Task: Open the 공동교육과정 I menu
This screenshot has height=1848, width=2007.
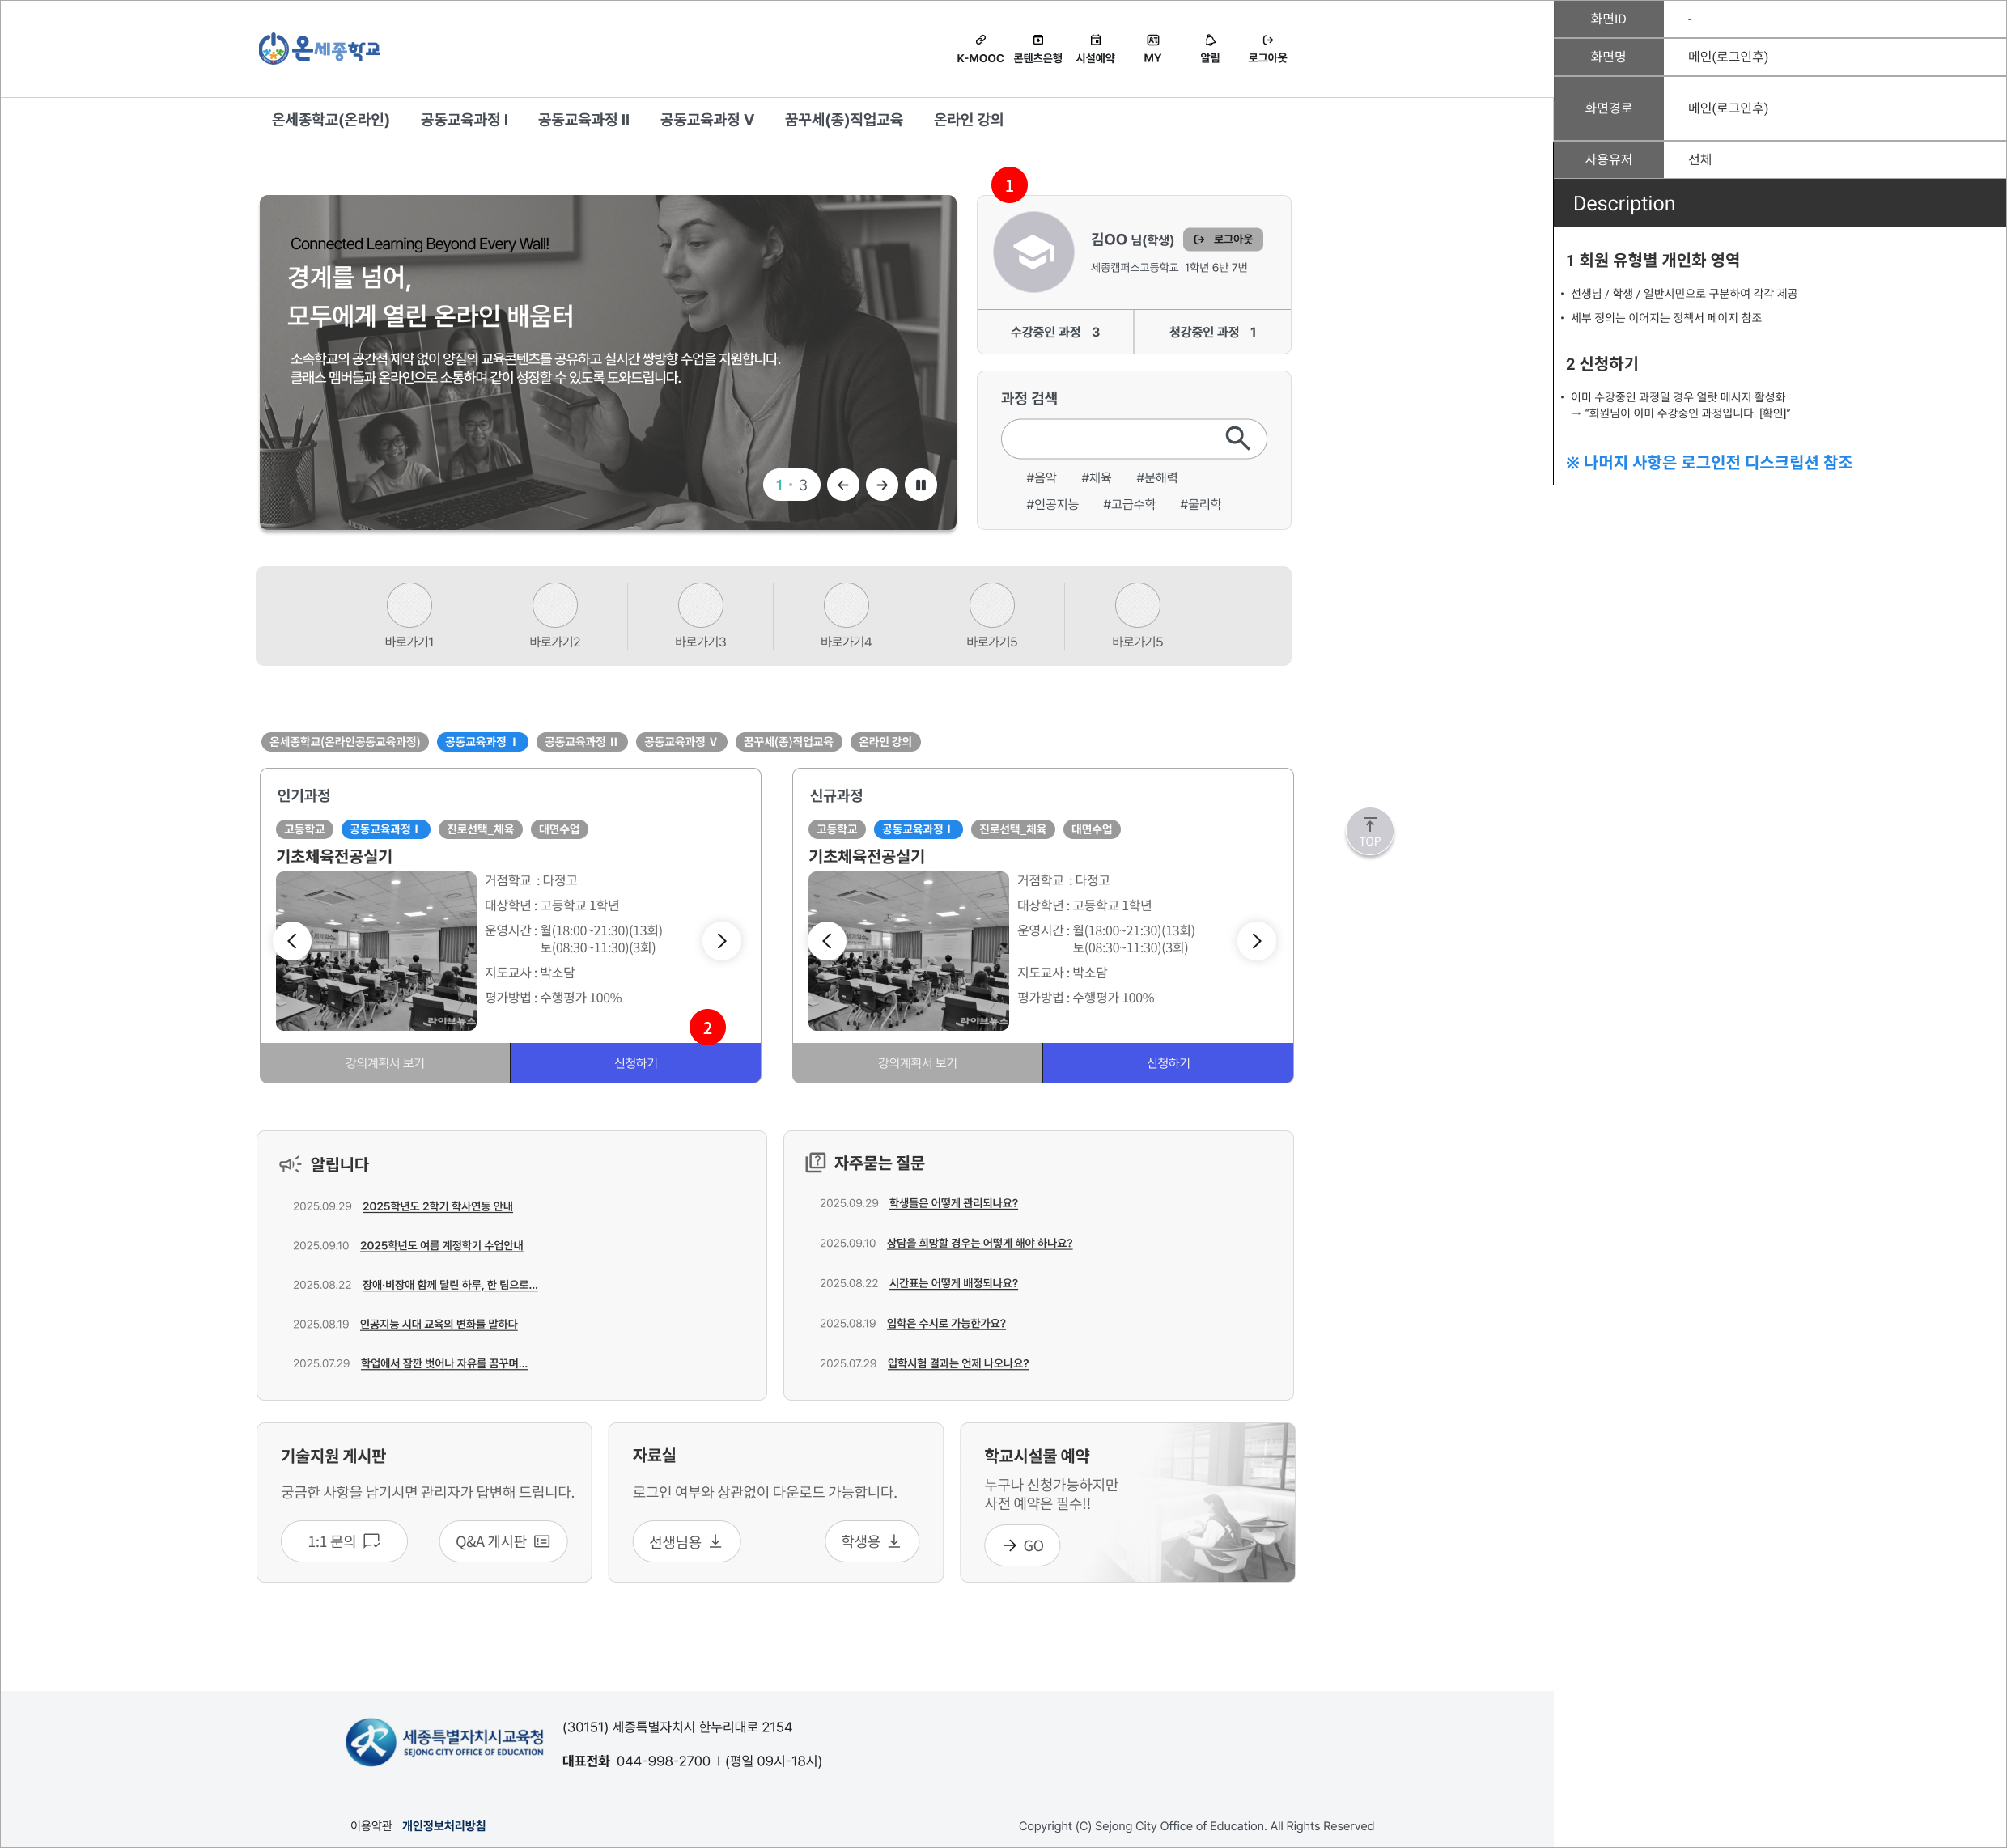Action: (464, 120)
